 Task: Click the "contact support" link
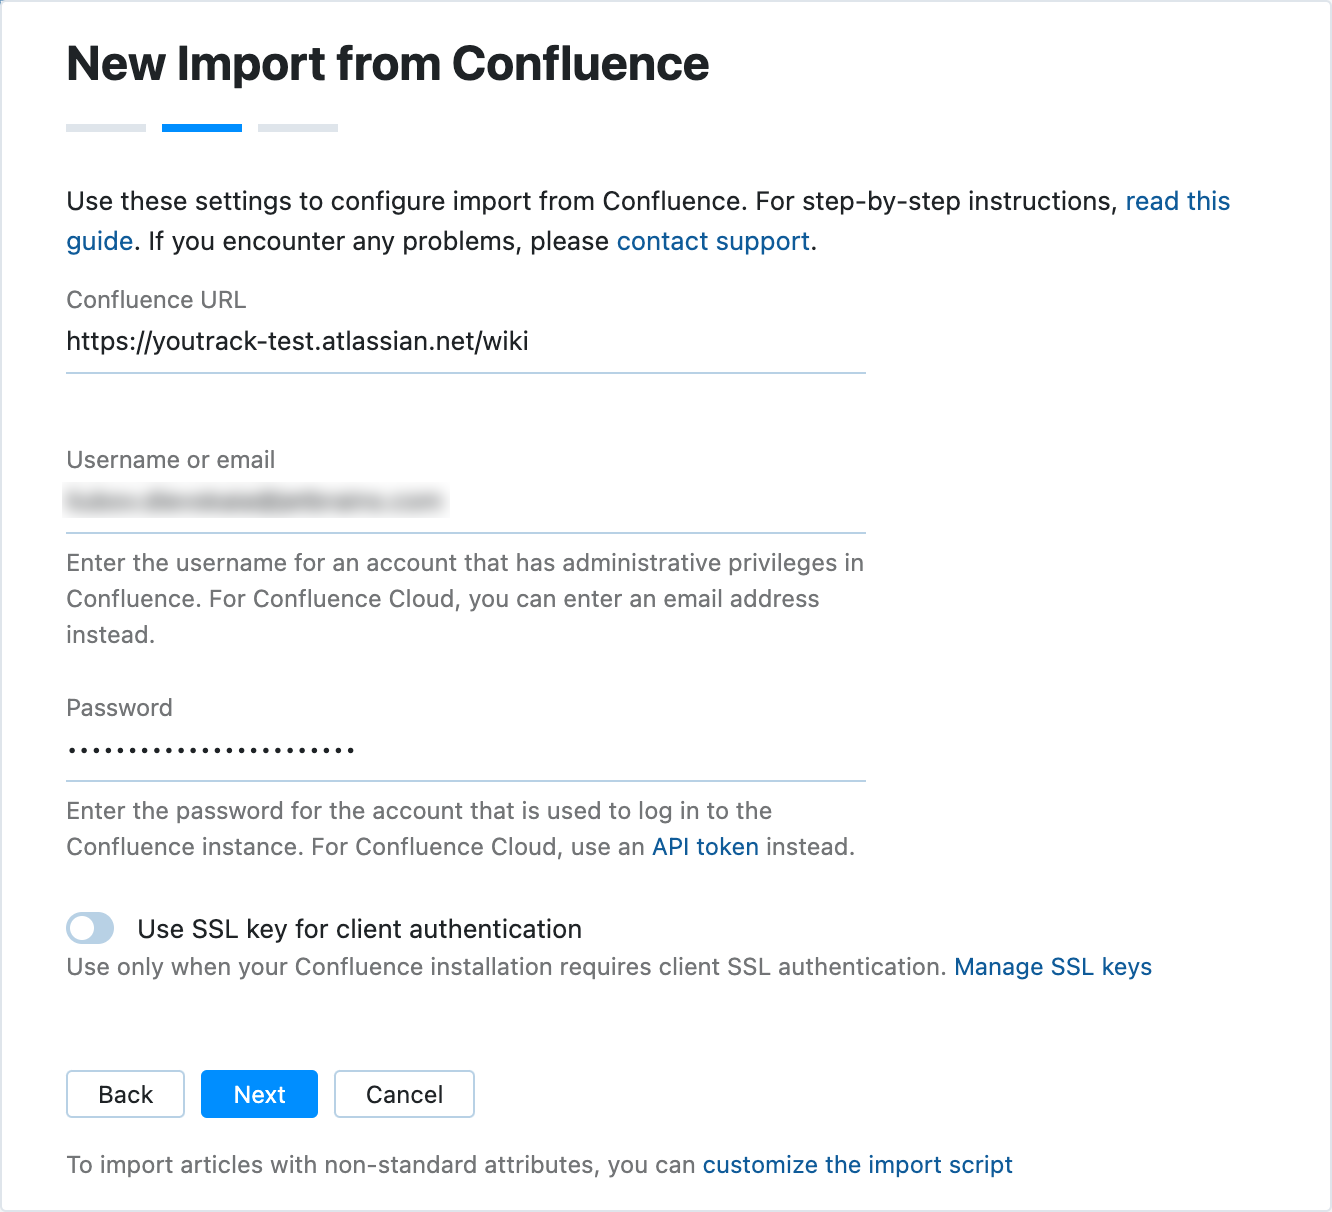tap(713, 241)
